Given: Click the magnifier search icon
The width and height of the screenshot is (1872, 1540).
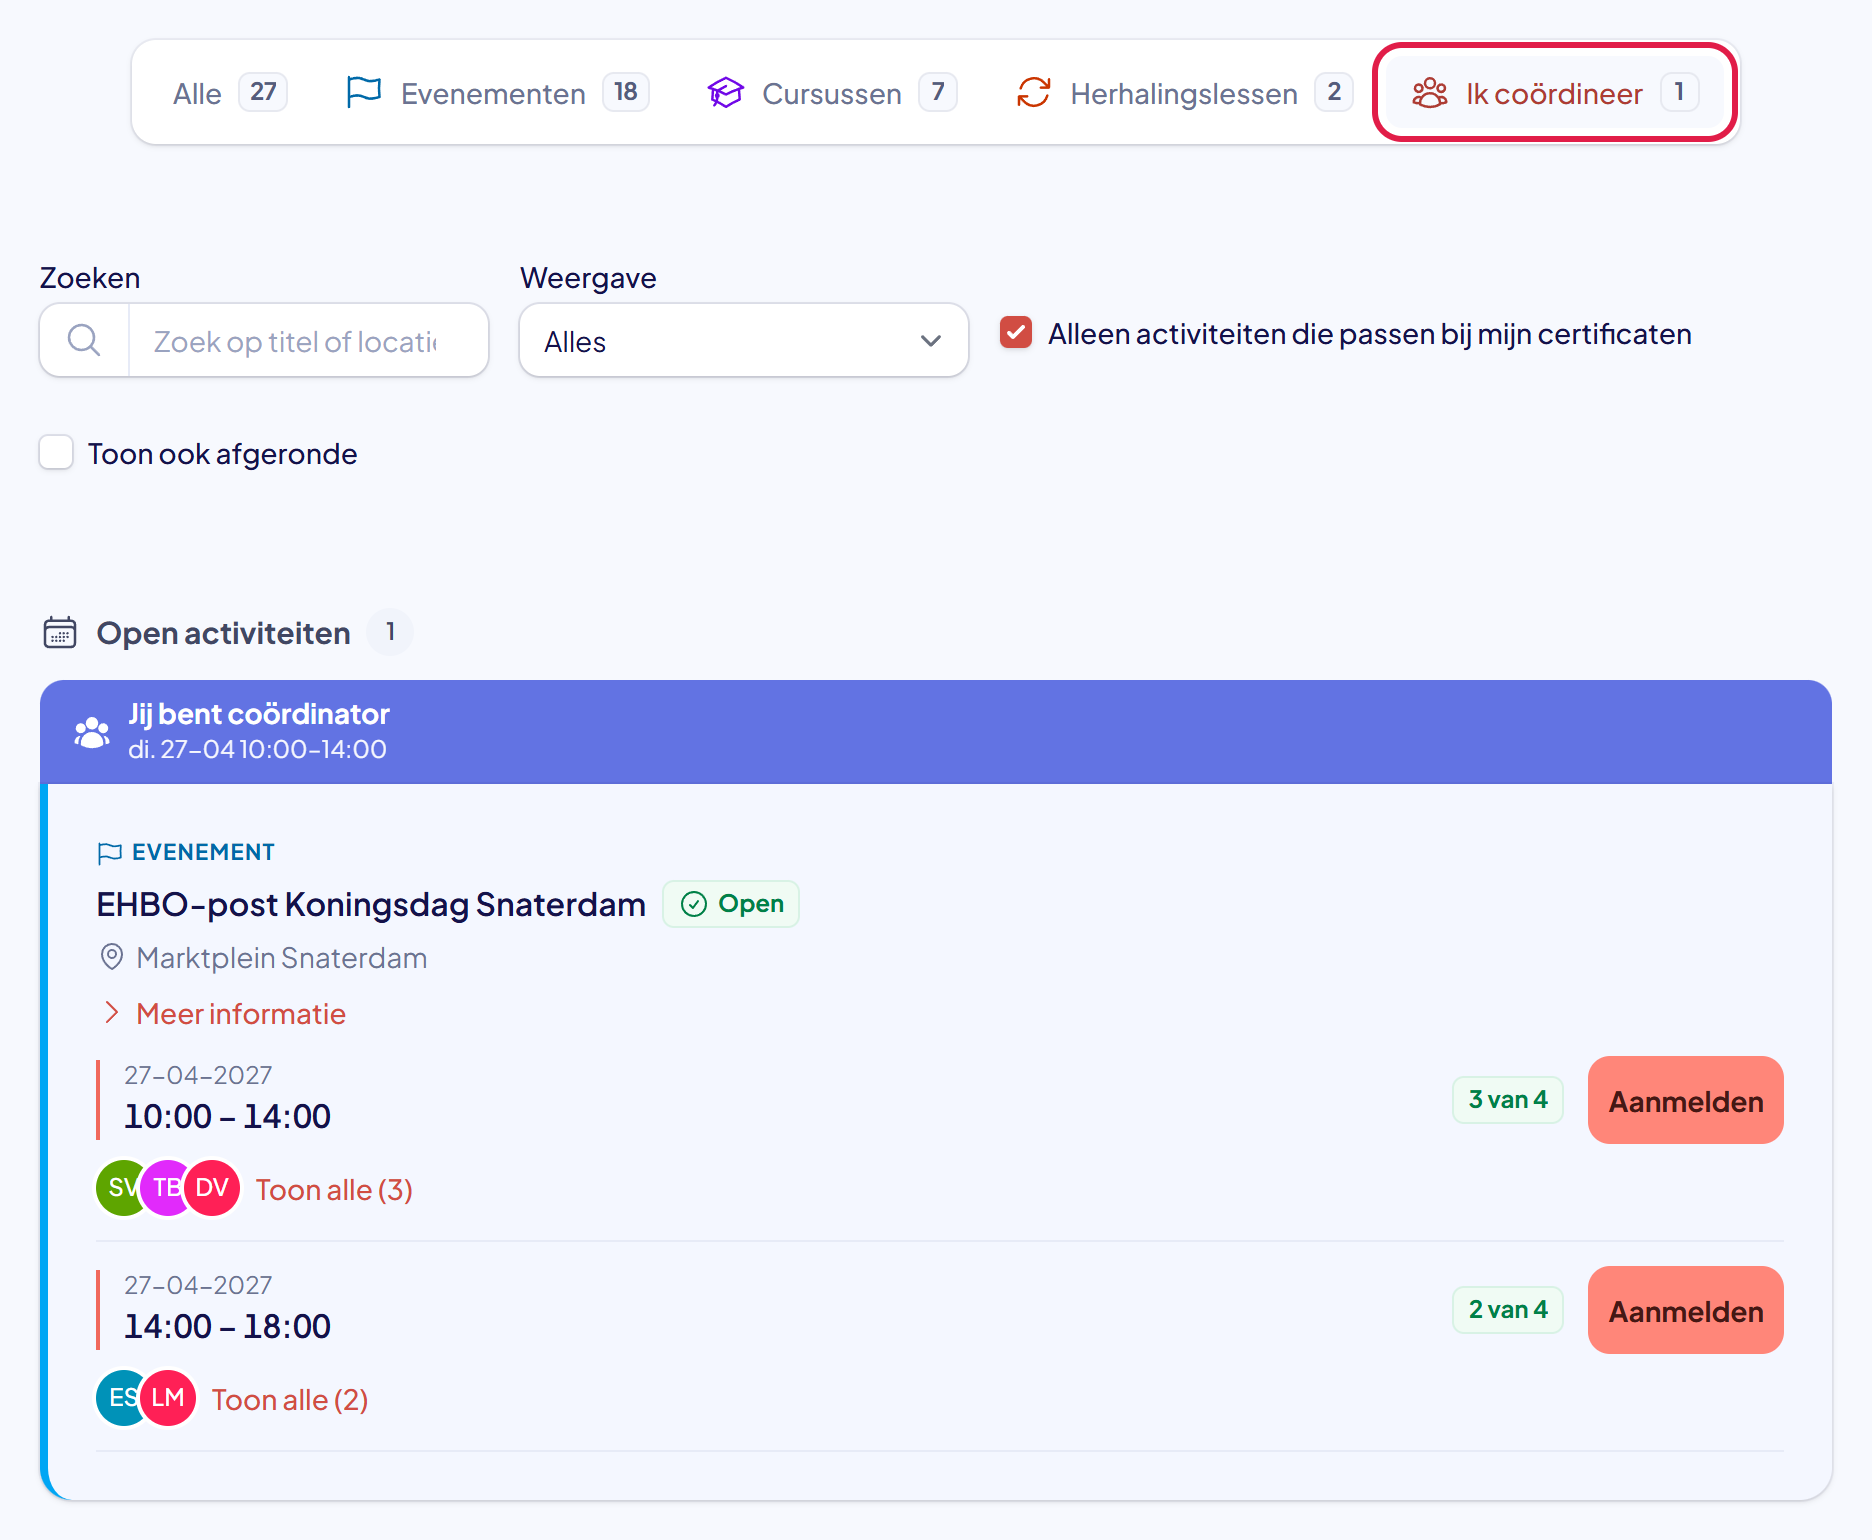Looking at the screenshot, I should 84,341.
